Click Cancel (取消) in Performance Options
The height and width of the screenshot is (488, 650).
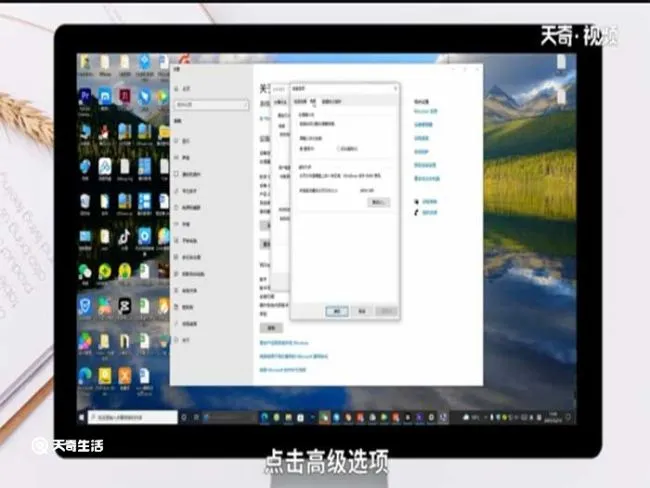[x=362, y=311]
